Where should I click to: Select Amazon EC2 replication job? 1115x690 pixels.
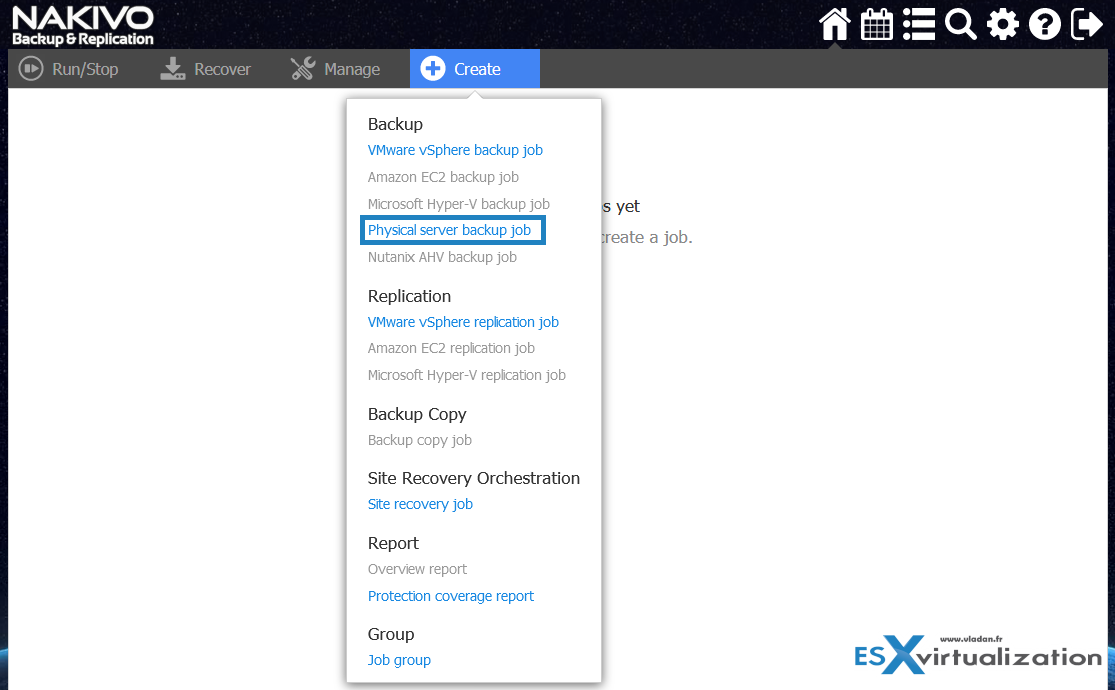[x=451, y=349]
